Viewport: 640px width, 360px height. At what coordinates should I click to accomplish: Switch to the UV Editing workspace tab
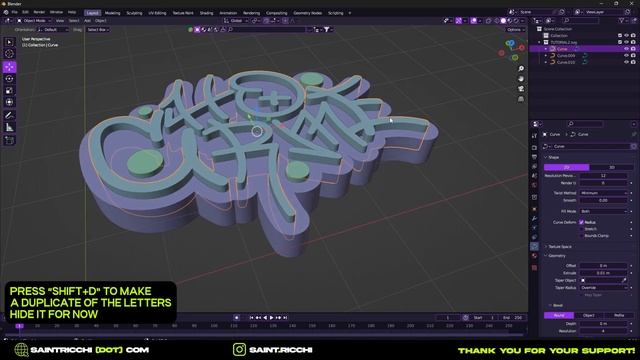[157, 13]
